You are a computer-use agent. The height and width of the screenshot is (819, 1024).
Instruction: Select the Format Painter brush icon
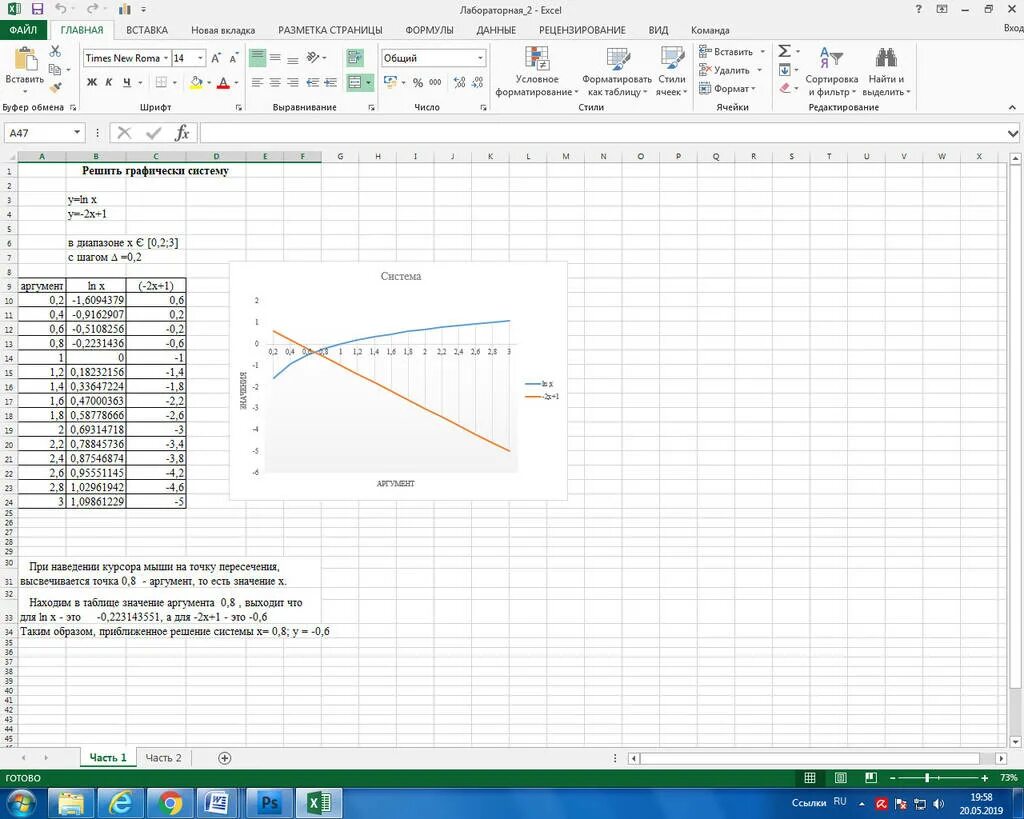56,87
